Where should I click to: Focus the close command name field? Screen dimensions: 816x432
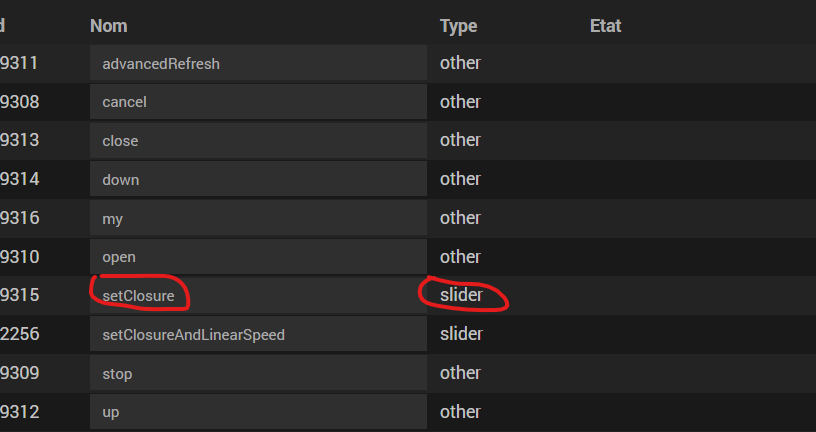pyautogui.click(x=258, y=141)
